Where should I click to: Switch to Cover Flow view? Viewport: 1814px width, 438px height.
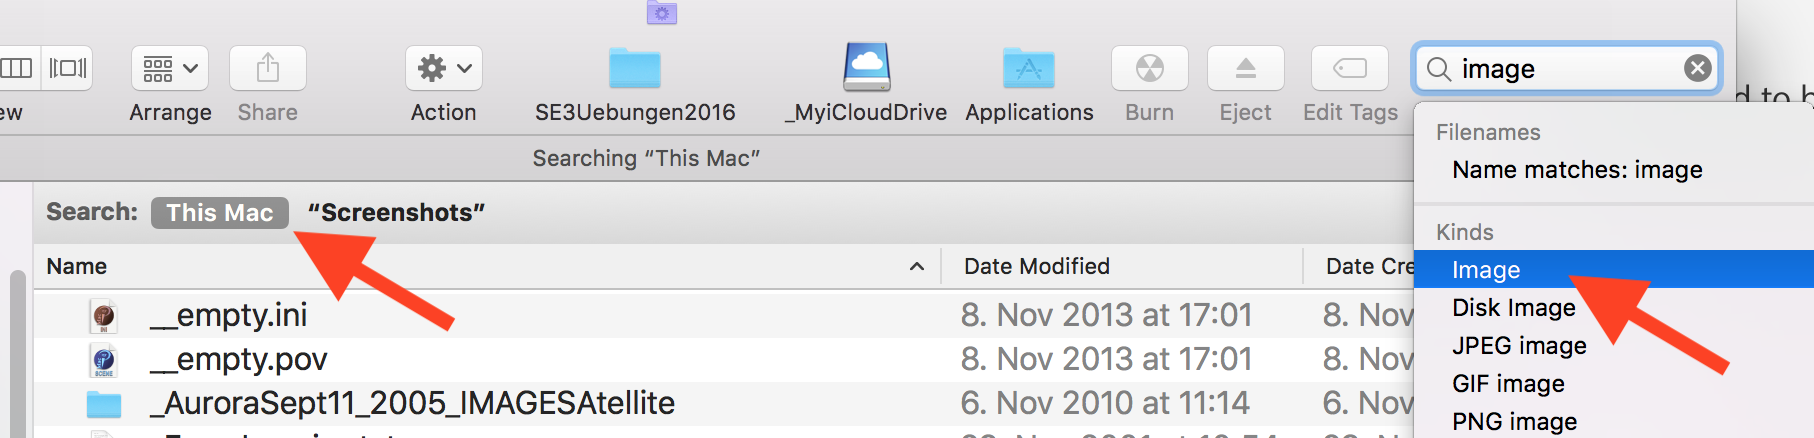[68, 68]
